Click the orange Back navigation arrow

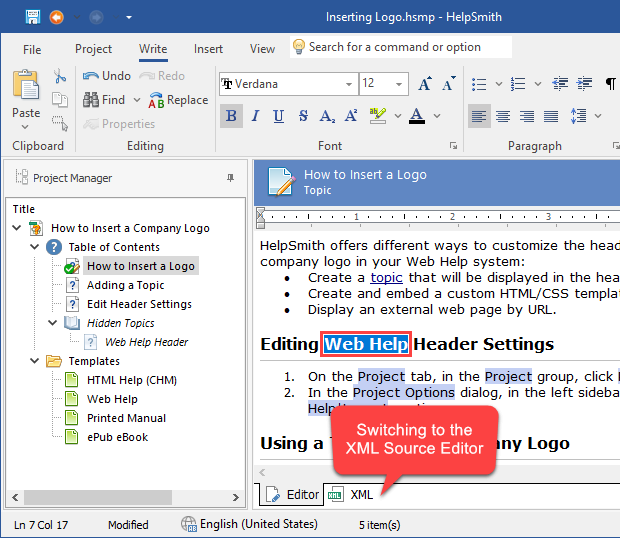tap(57, 17)
